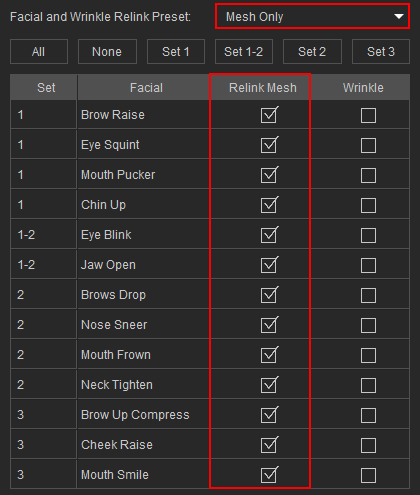Choose the Set 3 button
This screenshot has height=495, width=420.
[381, 52]
